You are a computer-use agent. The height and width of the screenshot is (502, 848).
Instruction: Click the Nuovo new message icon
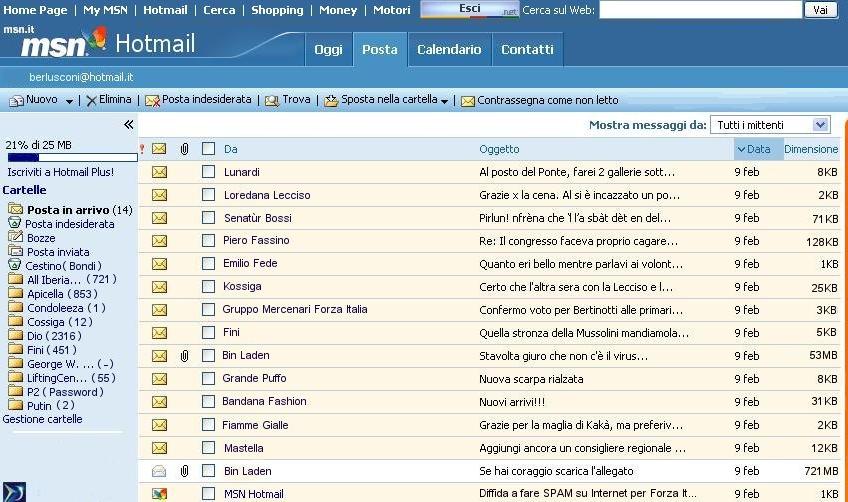click(17, 101)
